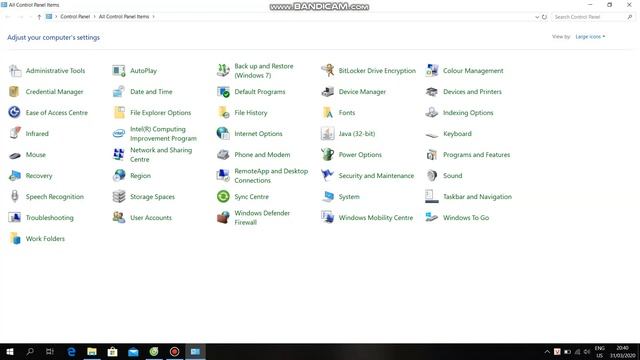The width and height of the screenshot is (640, 360).
Task: Open the Security and Maintenance flag icon
Action: pos(328,176)
